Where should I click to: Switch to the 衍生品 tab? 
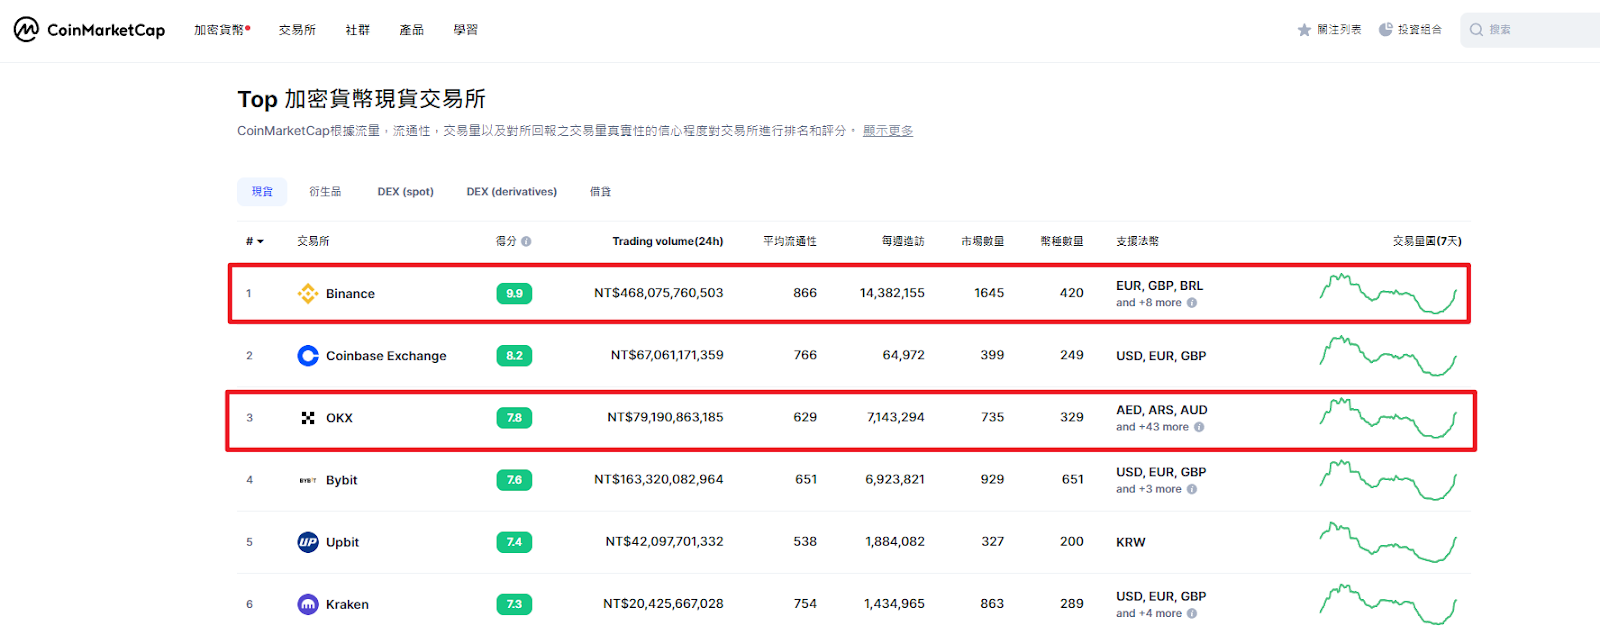325,192
